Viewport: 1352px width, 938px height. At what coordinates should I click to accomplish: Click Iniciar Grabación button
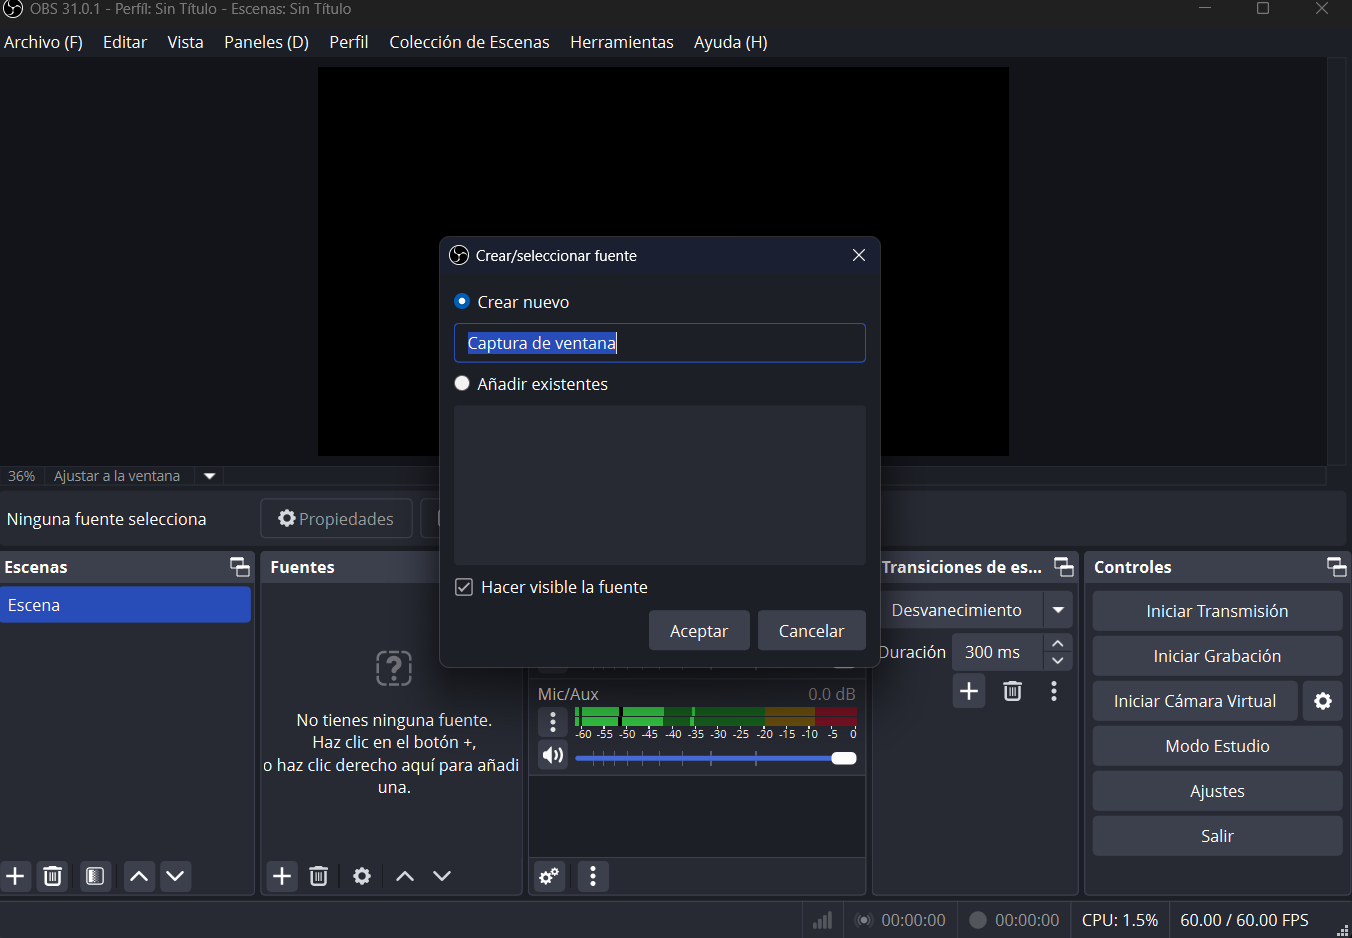[1216, 656]
